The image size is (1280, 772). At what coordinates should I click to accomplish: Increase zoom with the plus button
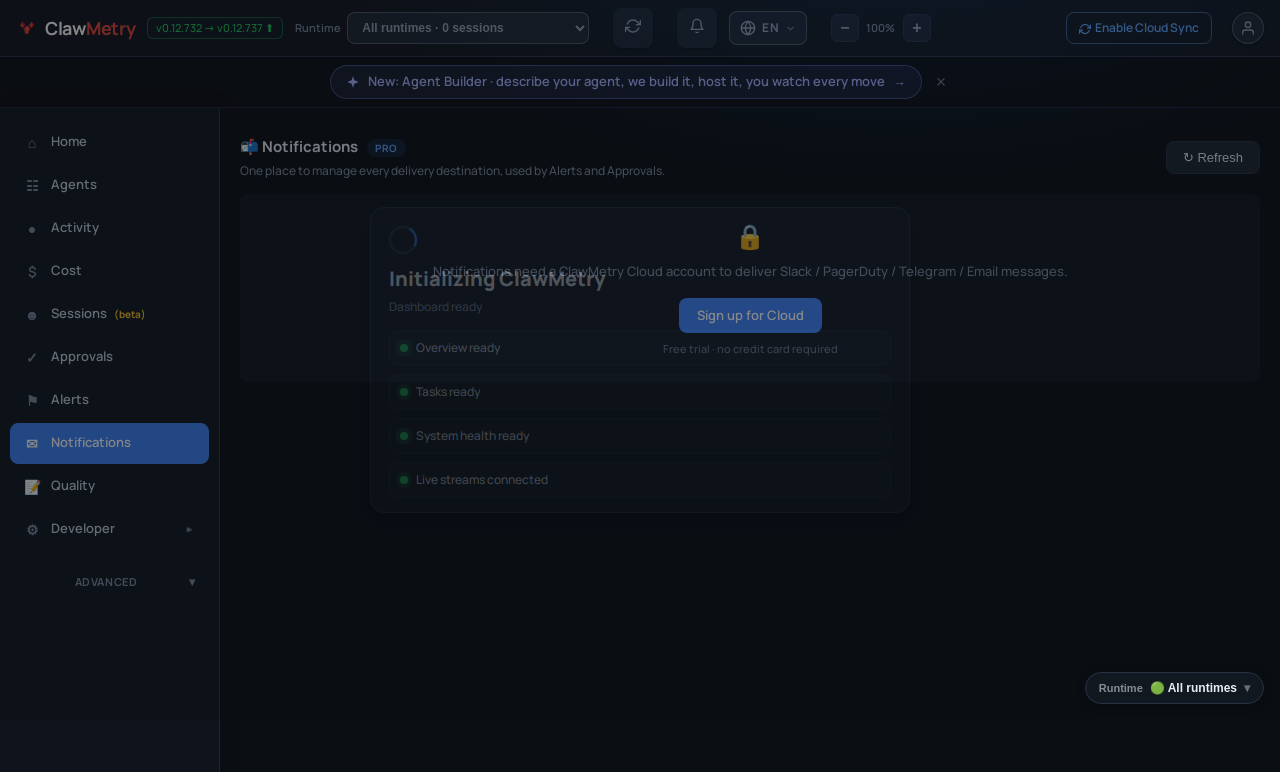tap(917, 28)
